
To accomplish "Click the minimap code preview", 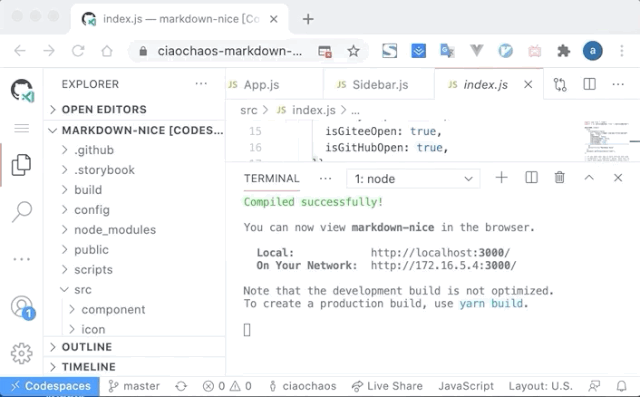I will (606, 141).
